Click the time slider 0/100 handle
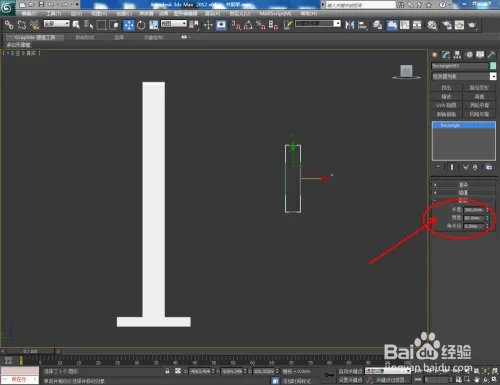Viewport: 500px width, 385px height. 31,351
